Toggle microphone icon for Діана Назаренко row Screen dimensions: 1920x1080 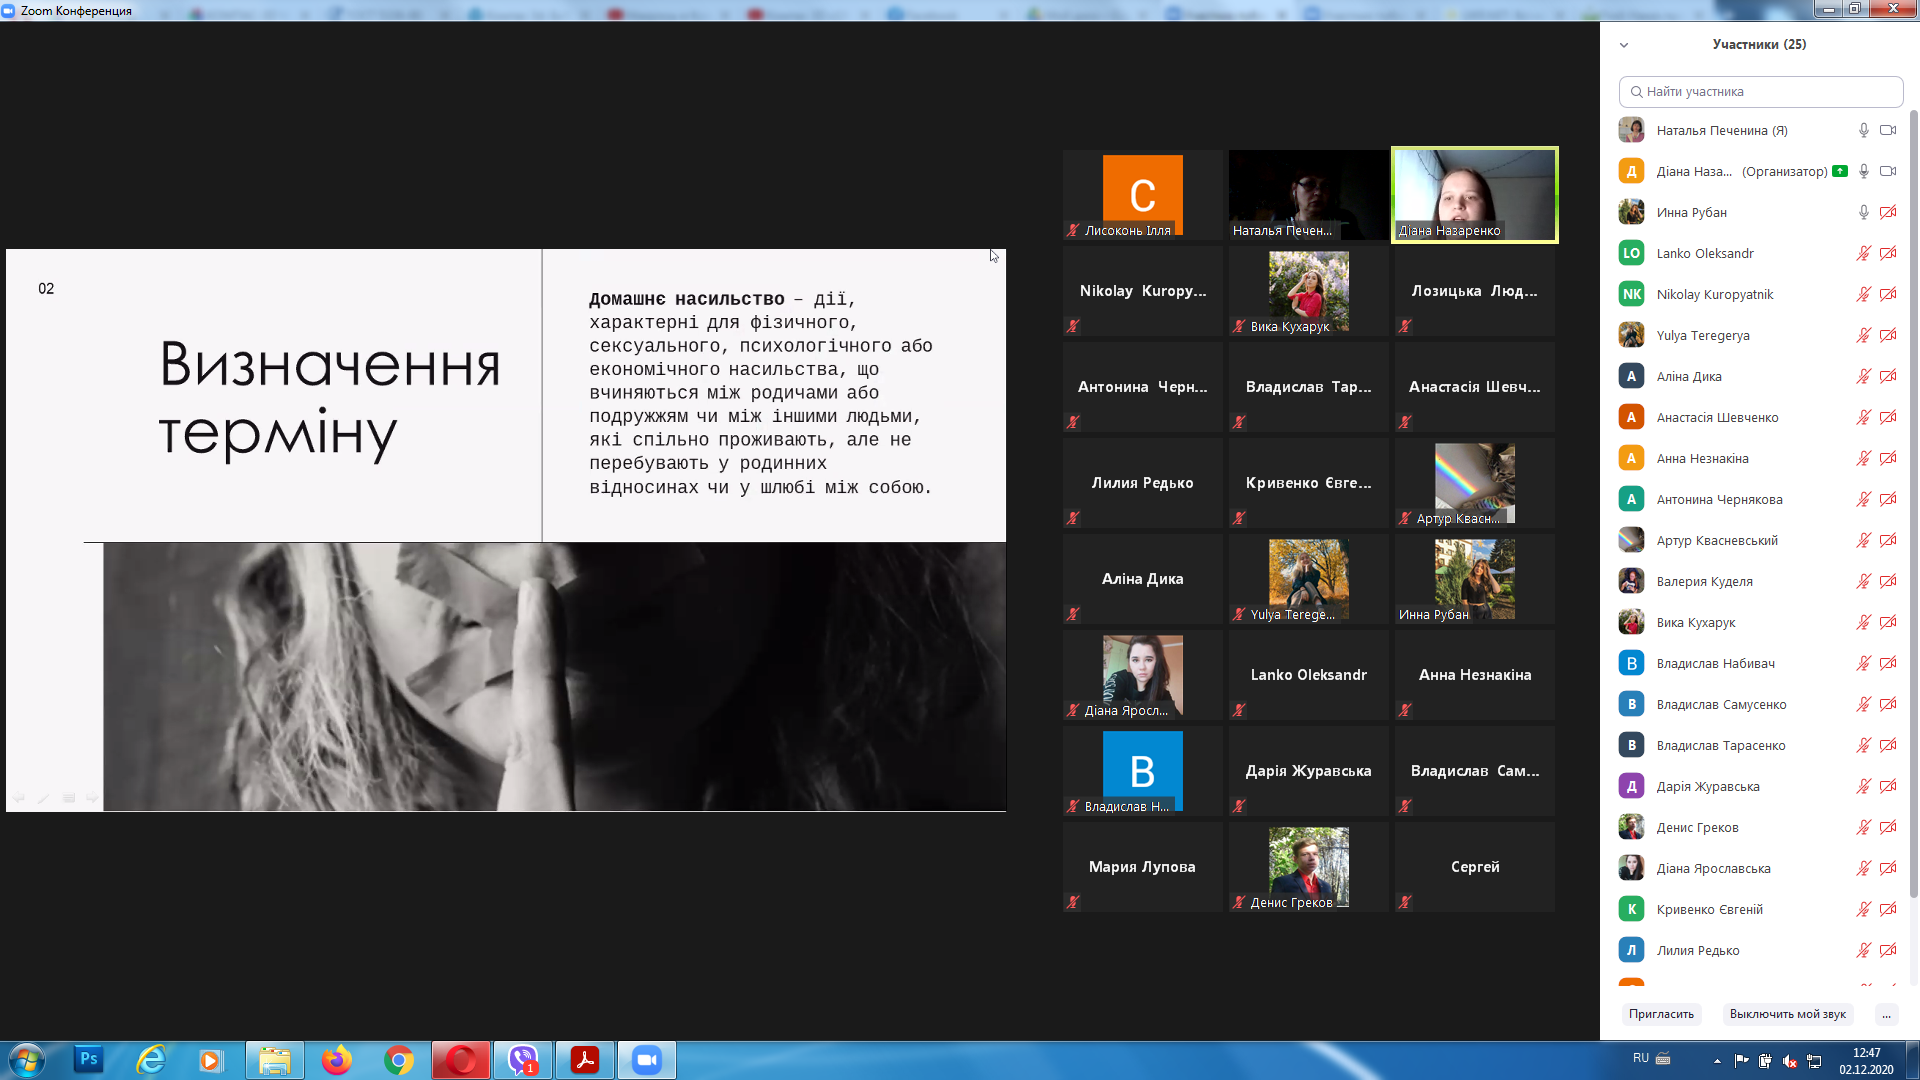tap(1863, 171)
